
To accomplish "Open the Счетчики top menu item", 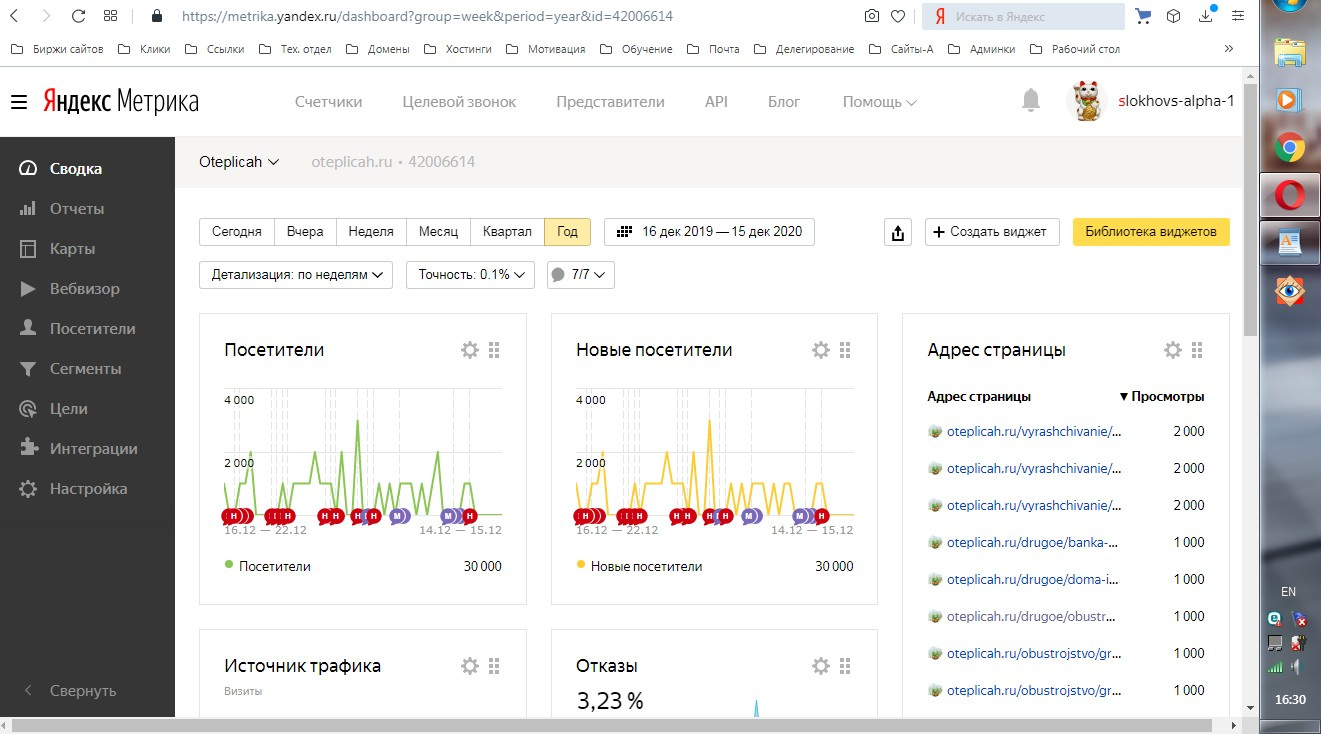I will (x=328, y=102).
